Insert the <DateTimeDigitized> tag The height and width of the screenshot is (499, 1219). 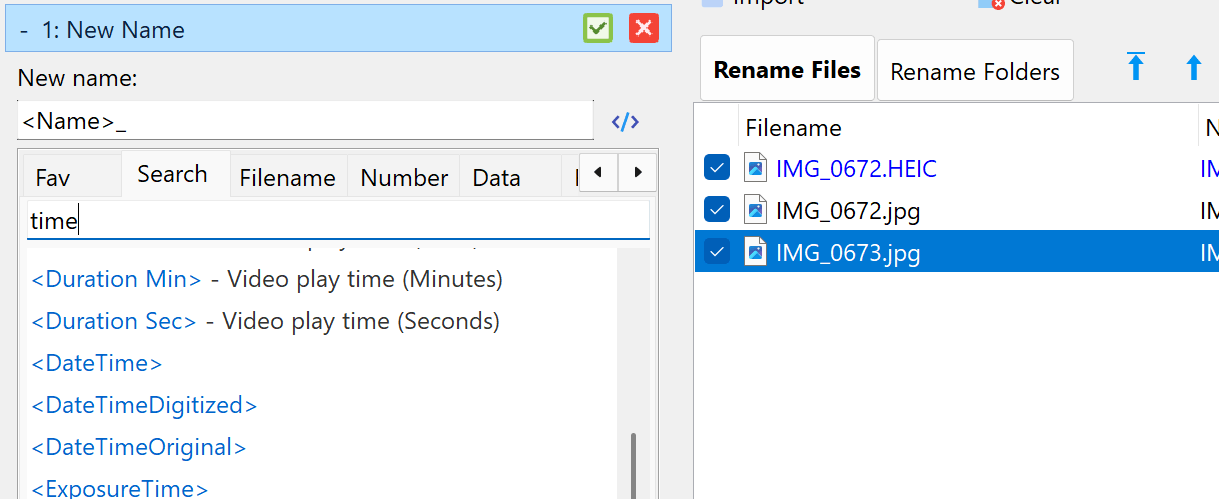pos(144,405)
